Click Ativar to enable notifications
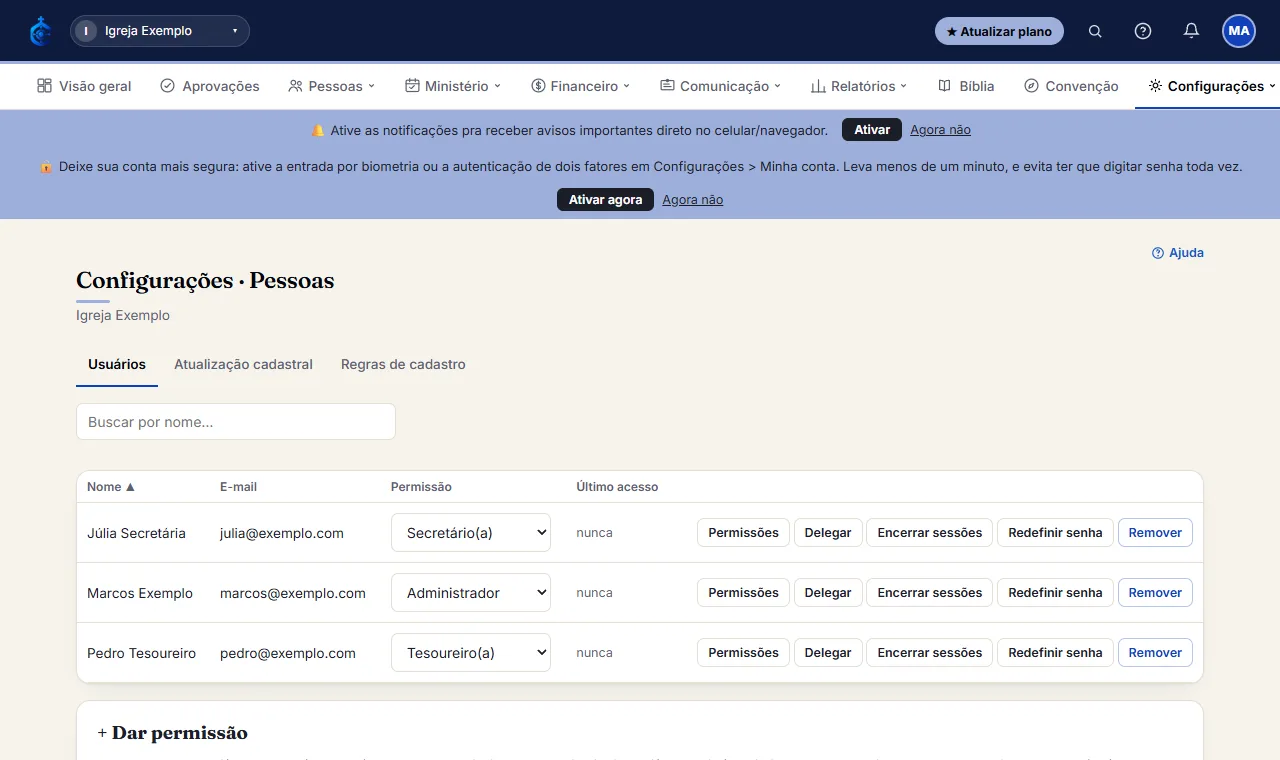Image resolution: width=1280 pixels, height=760 pixels. [x=872, y=130]
